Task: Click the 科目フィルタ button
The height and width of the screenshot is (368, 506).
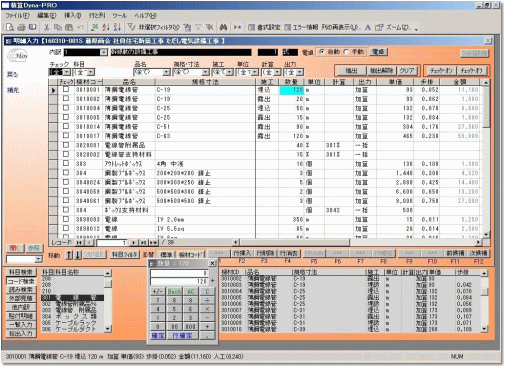Action: tap(124, 255)
